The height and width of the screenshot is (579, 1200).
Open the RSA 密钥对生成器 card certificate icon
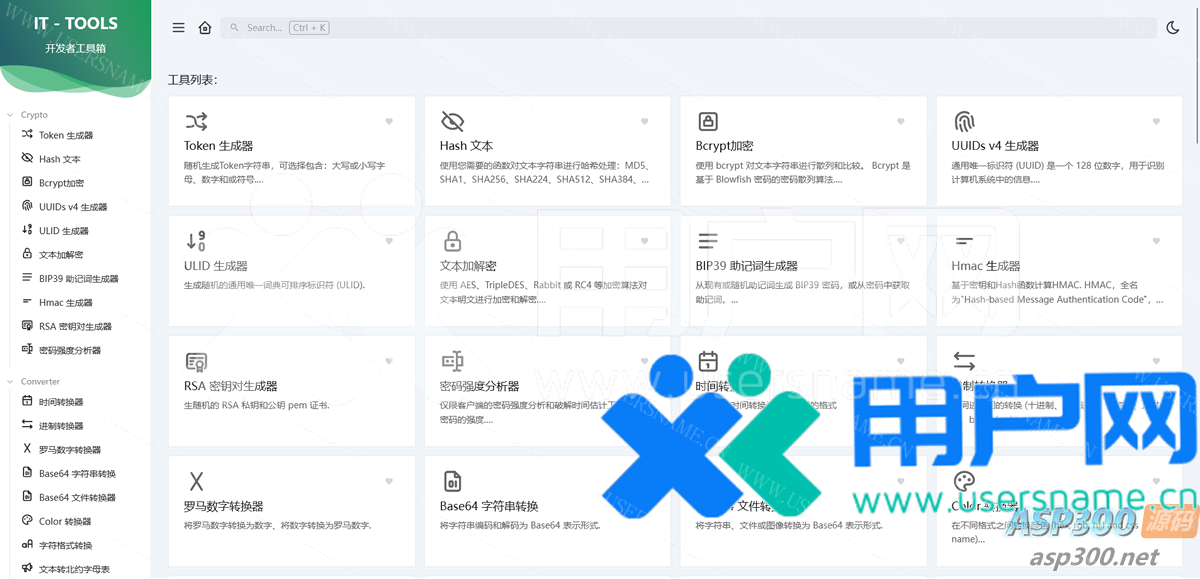click(x=196, y=361)
